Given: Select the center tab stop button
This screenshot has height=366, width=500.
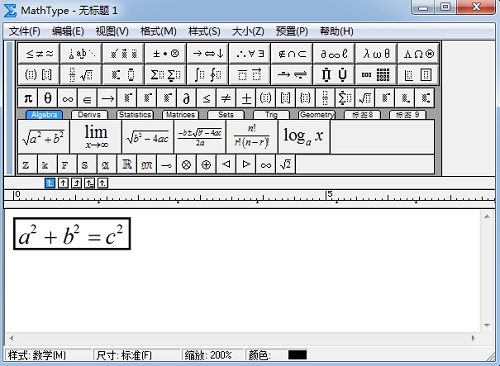Looking at the screenshot, I should (63, 183).
